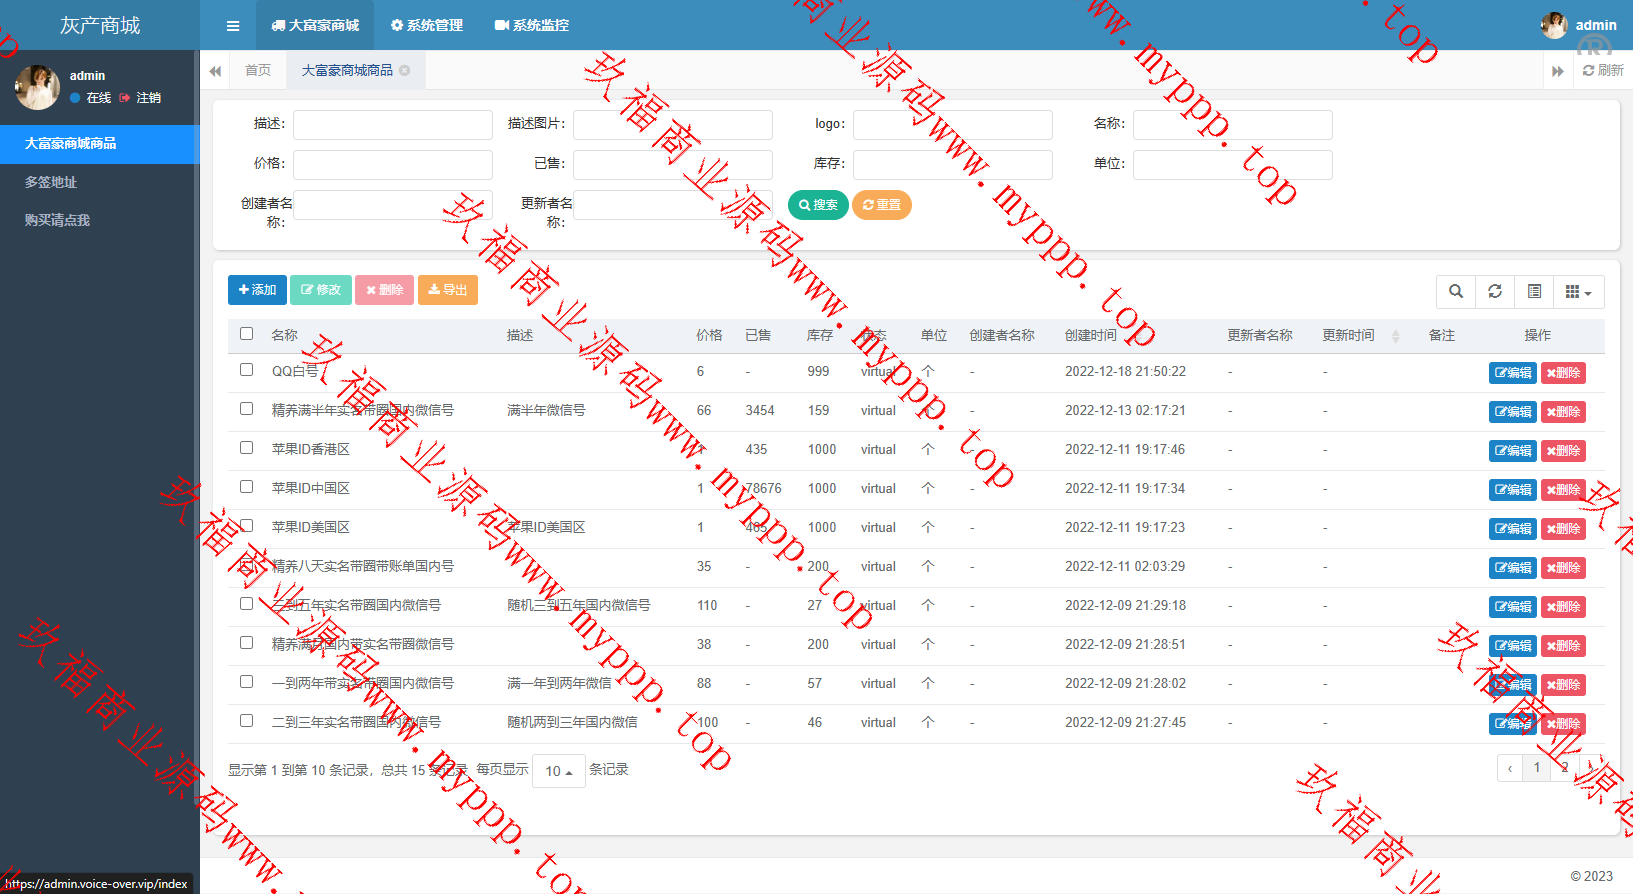Refresh the table with the toolbar icon
Viewport: 1633px width, 894px height.
[x=1495, y=292]
